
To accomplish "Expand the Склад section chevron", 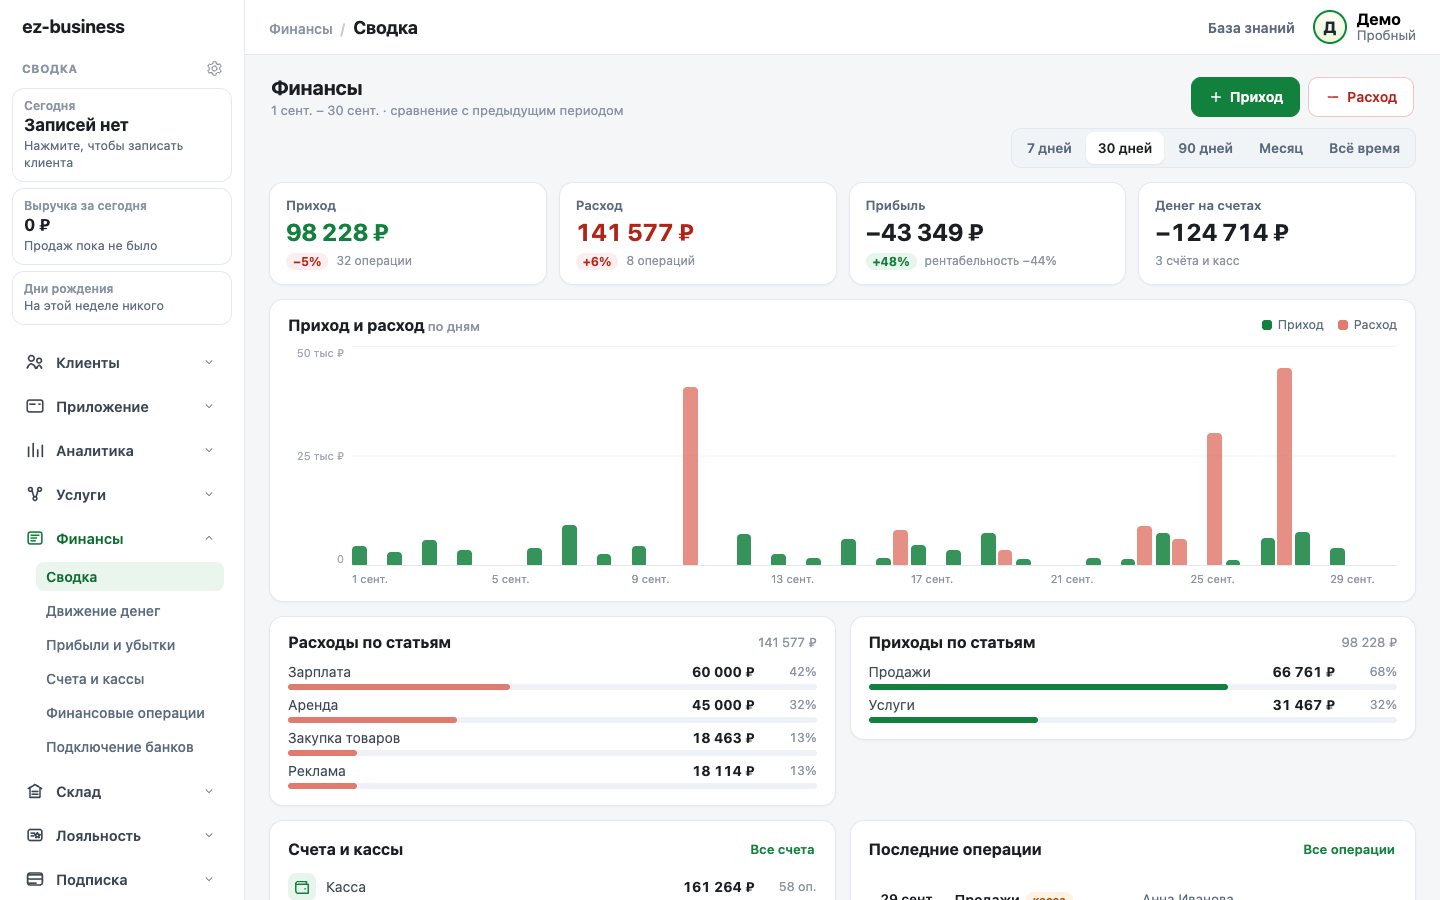I will pos(209,791).
